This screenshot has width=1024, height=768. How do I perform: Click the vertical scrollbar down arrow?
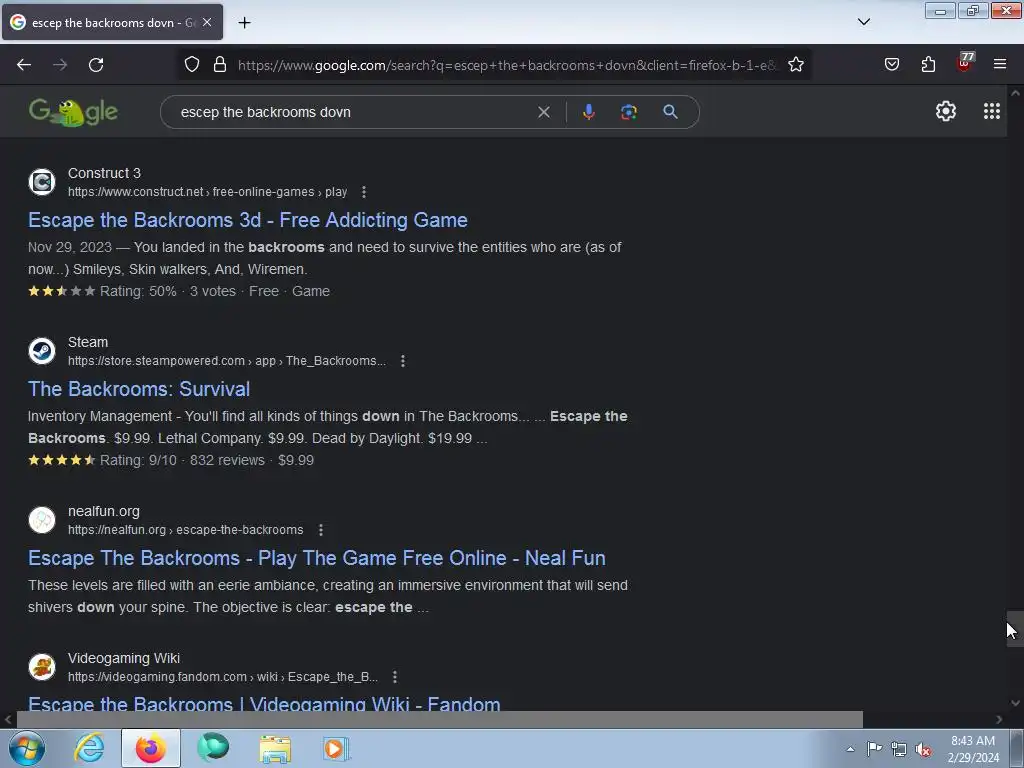pos(1015,703)
